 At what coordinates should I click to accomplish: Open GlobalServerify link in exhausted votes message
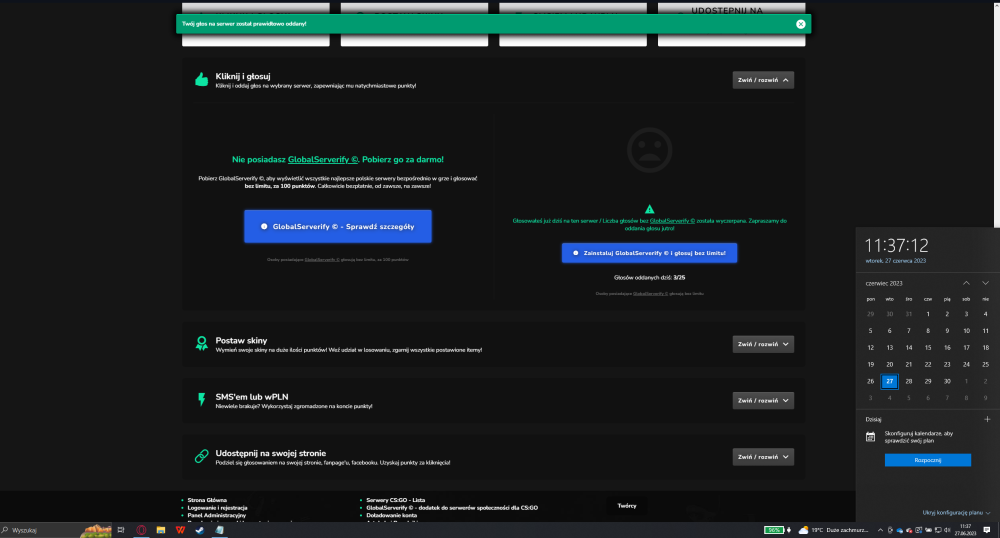point(672,221)
